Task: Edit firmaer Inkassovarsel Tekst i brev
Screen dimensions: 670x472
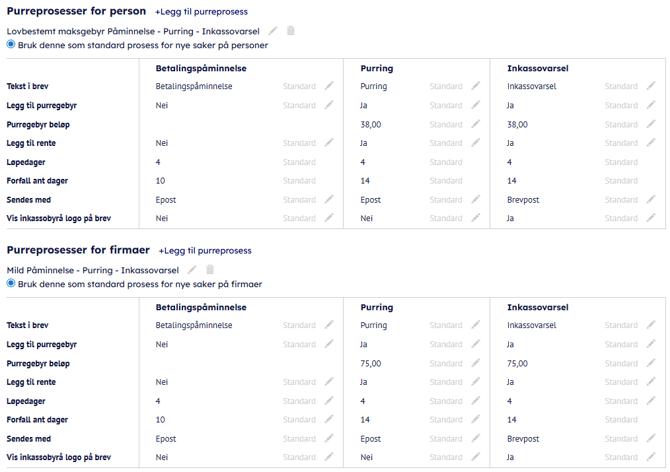Action: coord(651,325)
